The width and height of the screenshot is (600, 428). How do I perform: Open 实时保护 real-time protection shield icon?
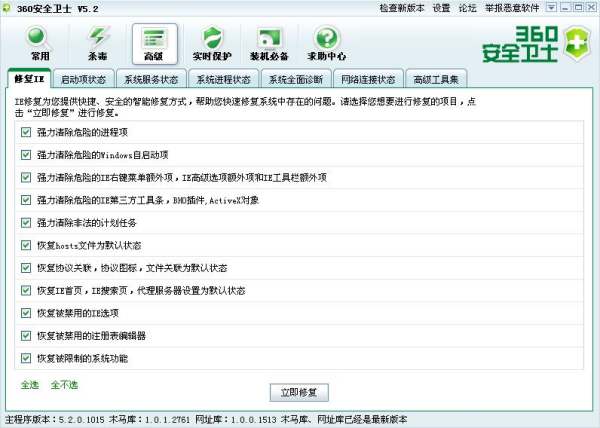(212, 43)
